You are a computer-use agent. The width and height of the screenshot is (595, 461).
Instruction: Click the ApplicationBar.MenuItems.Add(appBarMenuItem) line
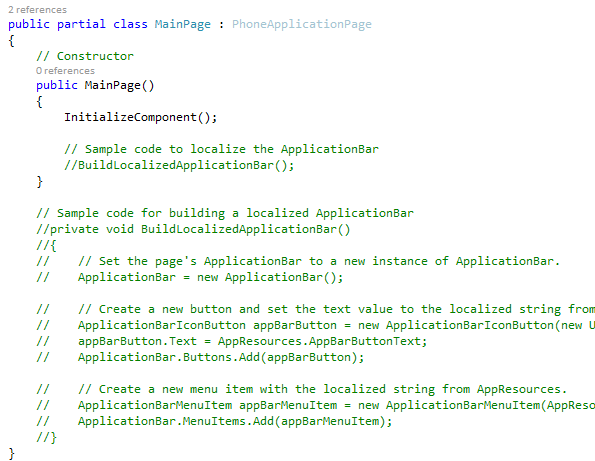(x=235, y=421)
